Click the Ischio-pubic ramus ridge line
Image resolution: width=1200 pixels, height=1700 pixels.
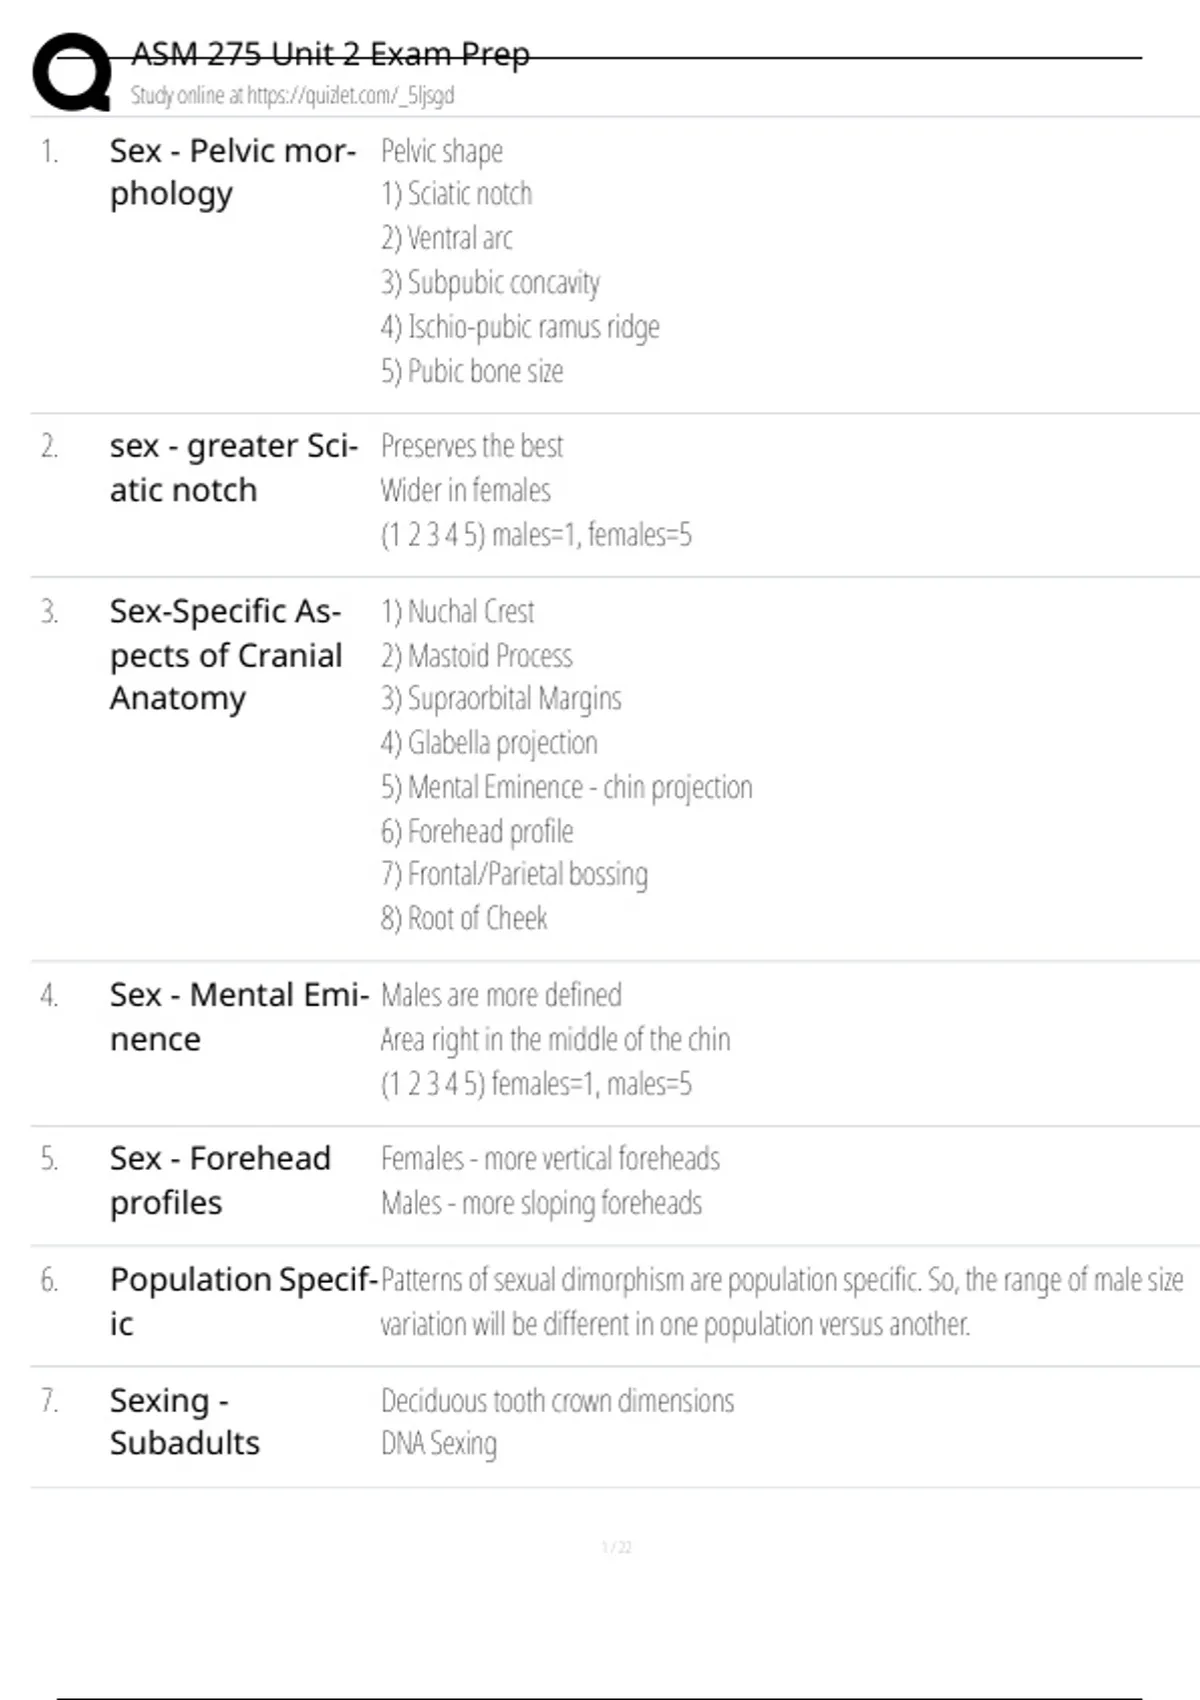click(x=520, y=327)
